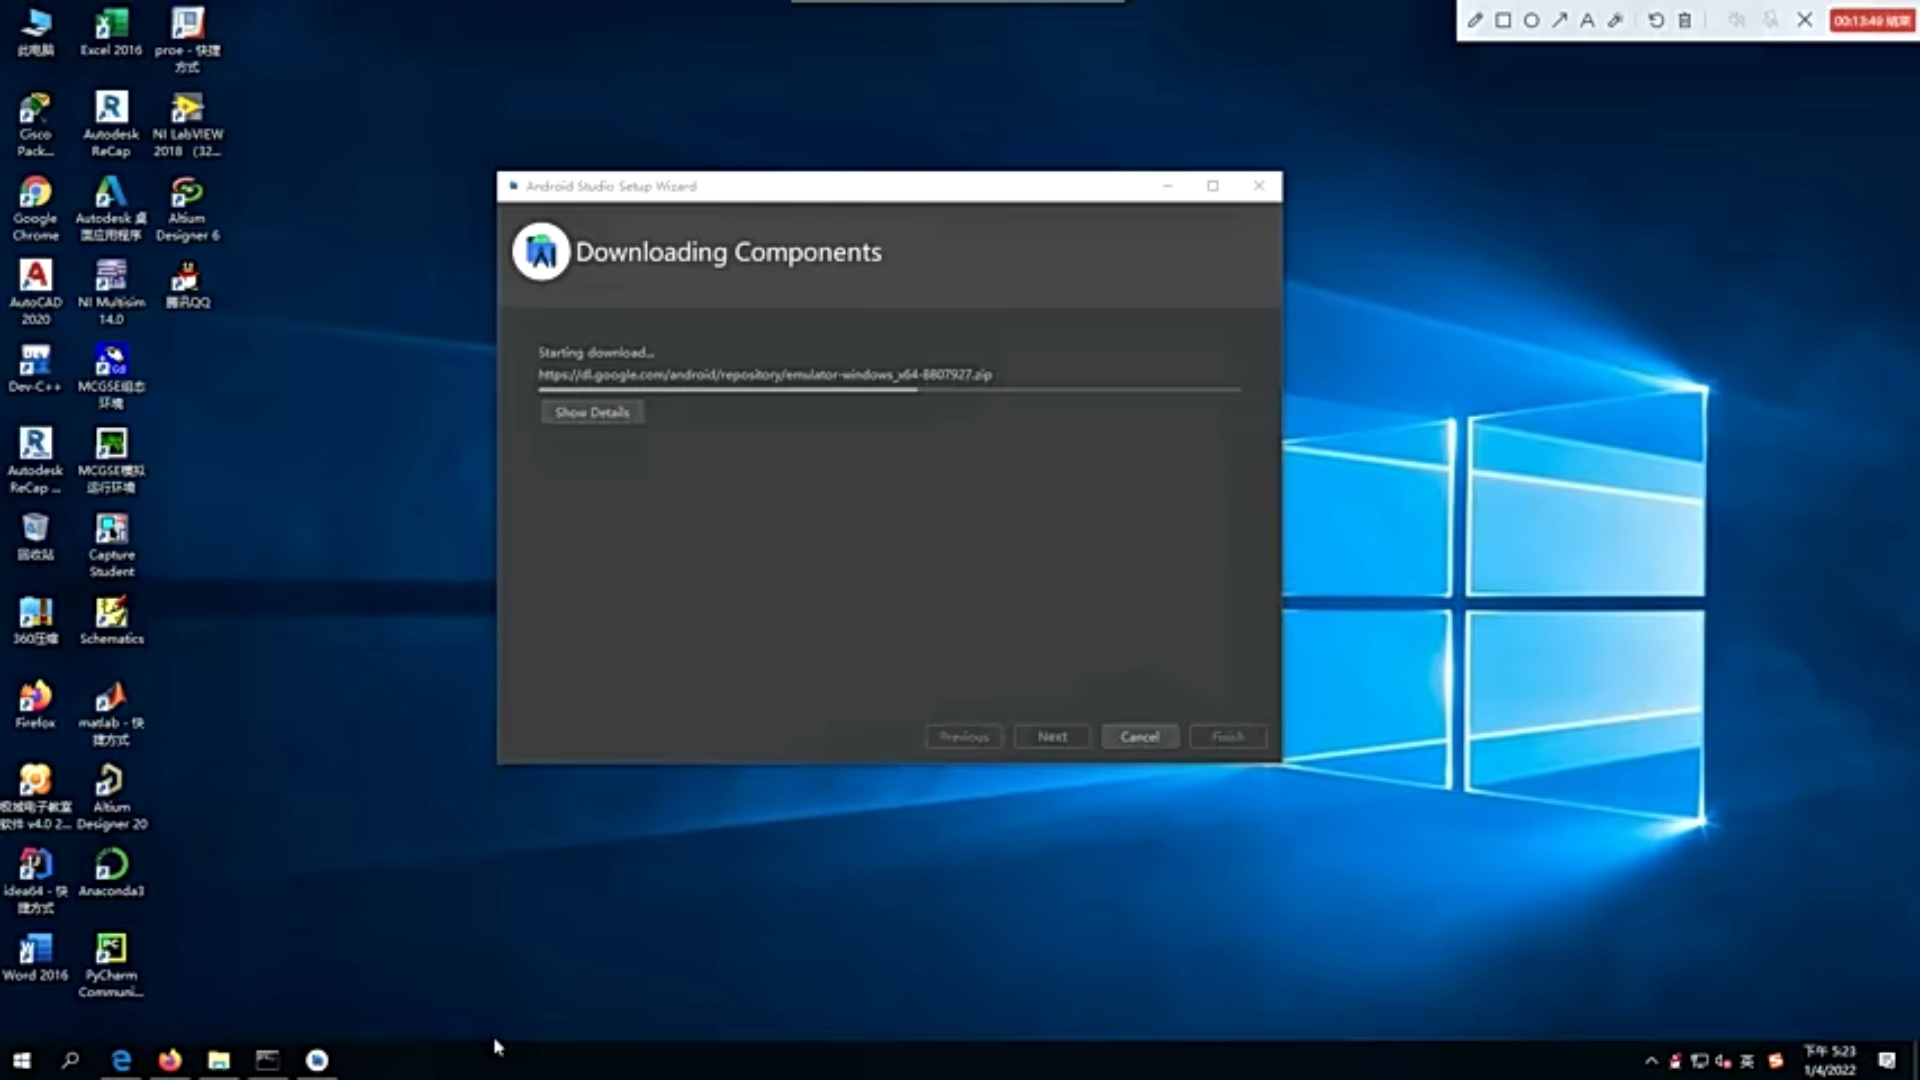Click the download progress bar

[889, 389]
